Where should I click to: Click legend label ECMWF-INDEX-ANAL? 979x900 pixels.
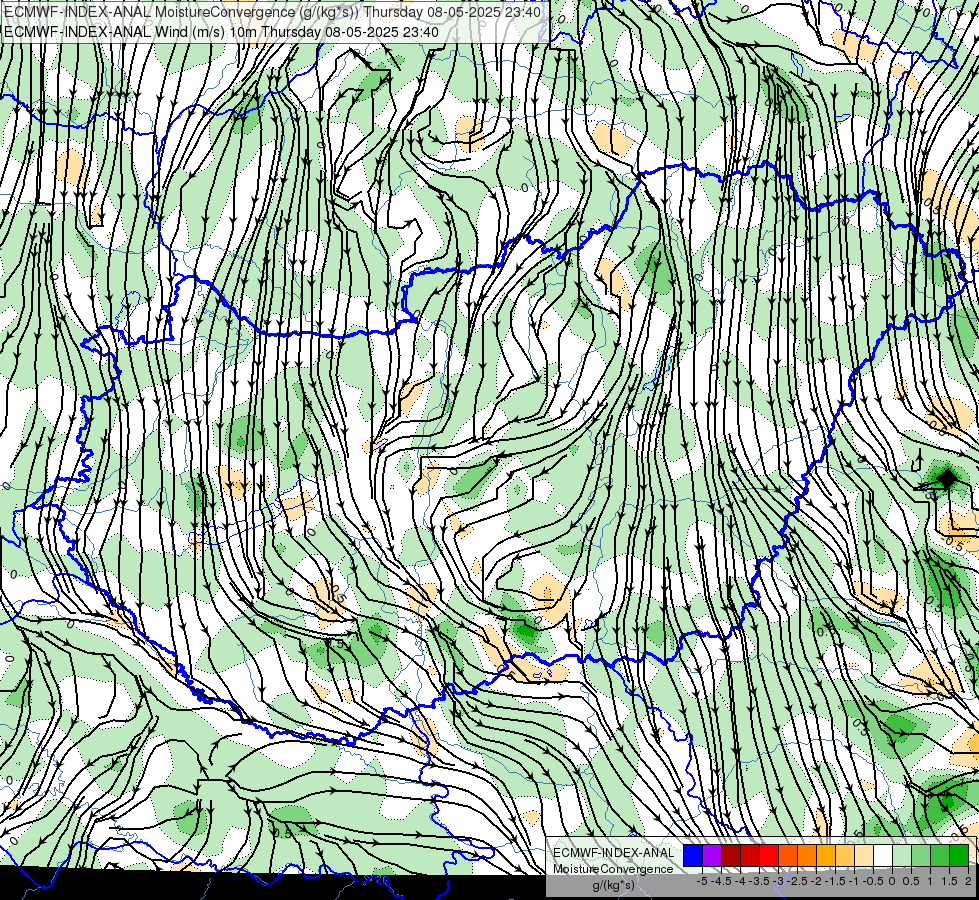click(614, 853)
